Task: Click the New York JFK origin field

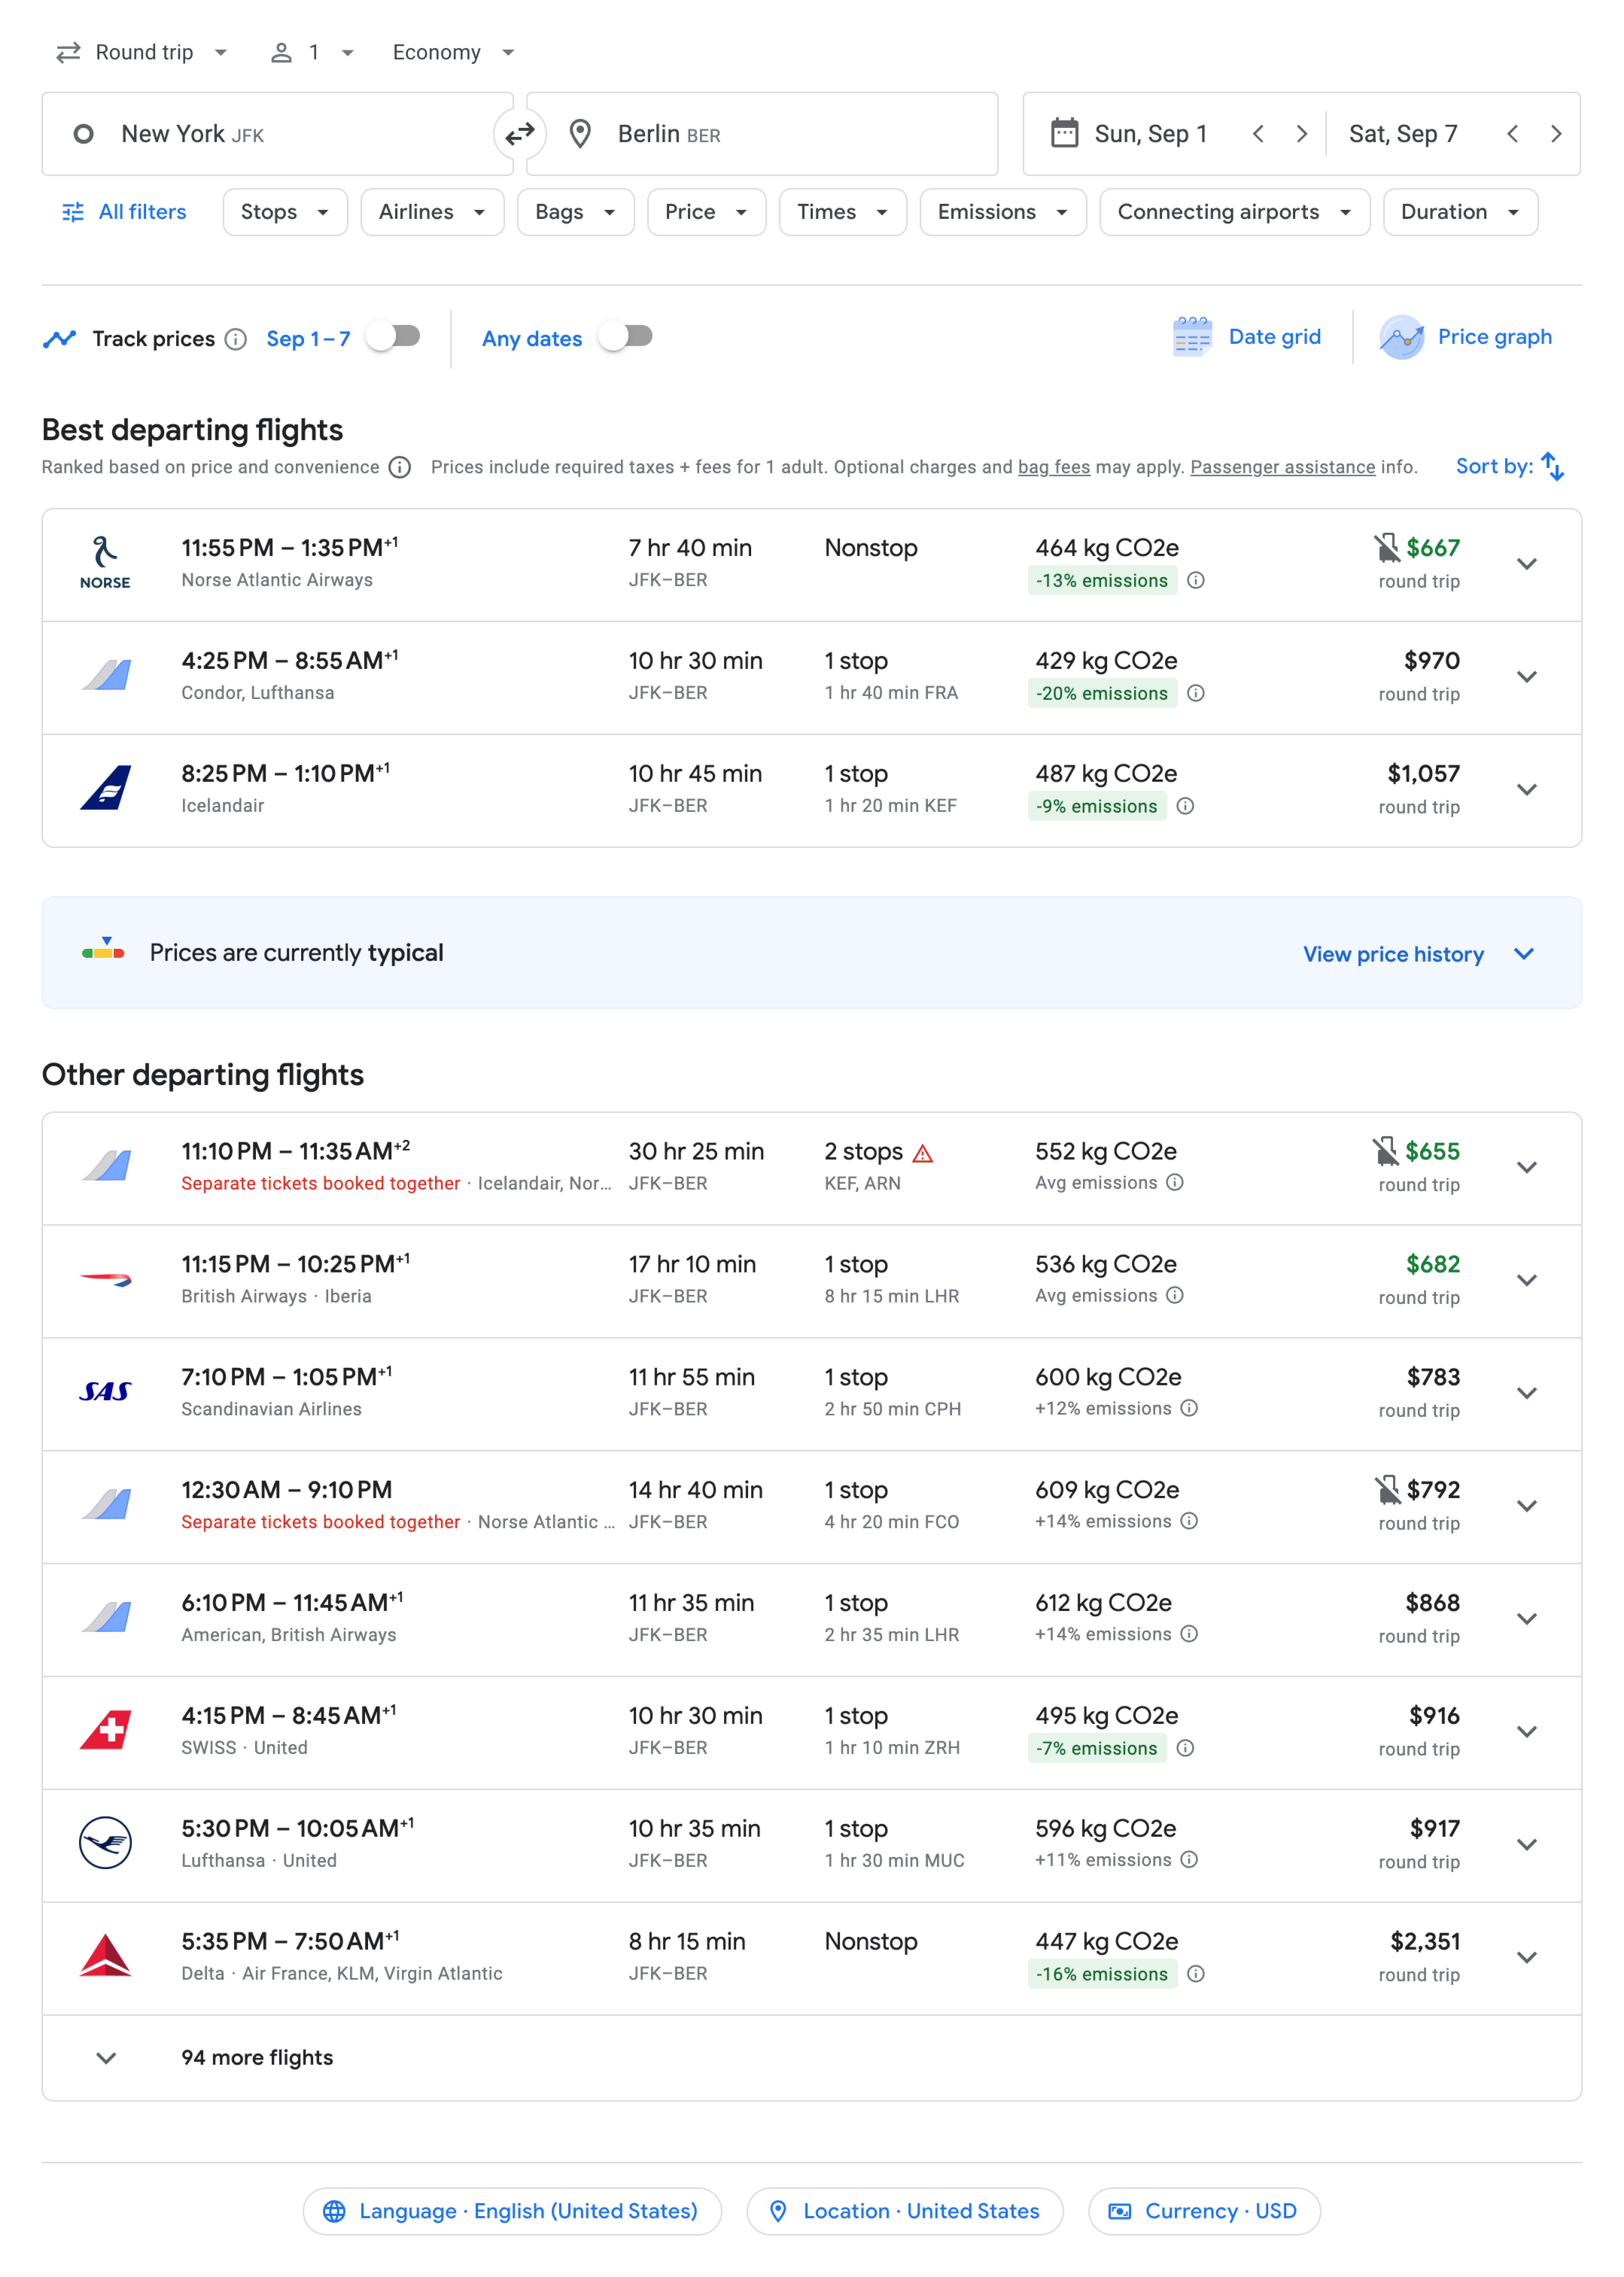Action: coord(277,134)
